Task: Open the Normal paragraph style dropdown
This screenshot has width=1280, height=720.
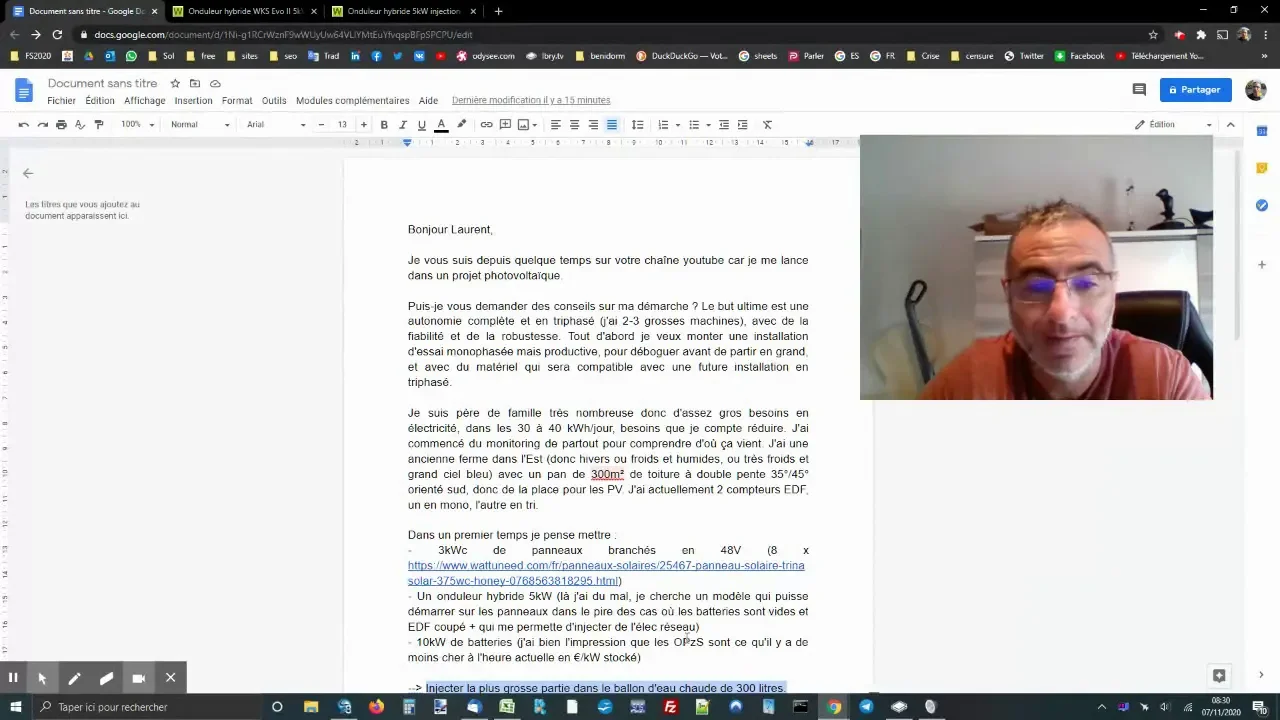Action: (200, 125)
